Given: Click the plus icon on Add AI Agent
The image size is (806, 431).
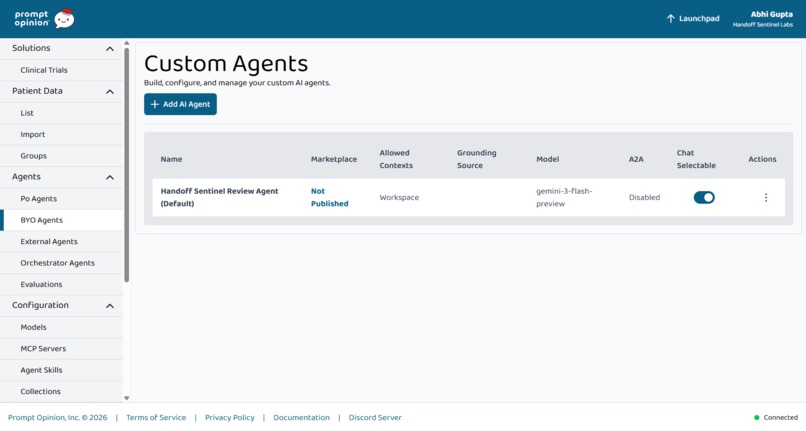Looking at the screenshot, I should point(154,104).
